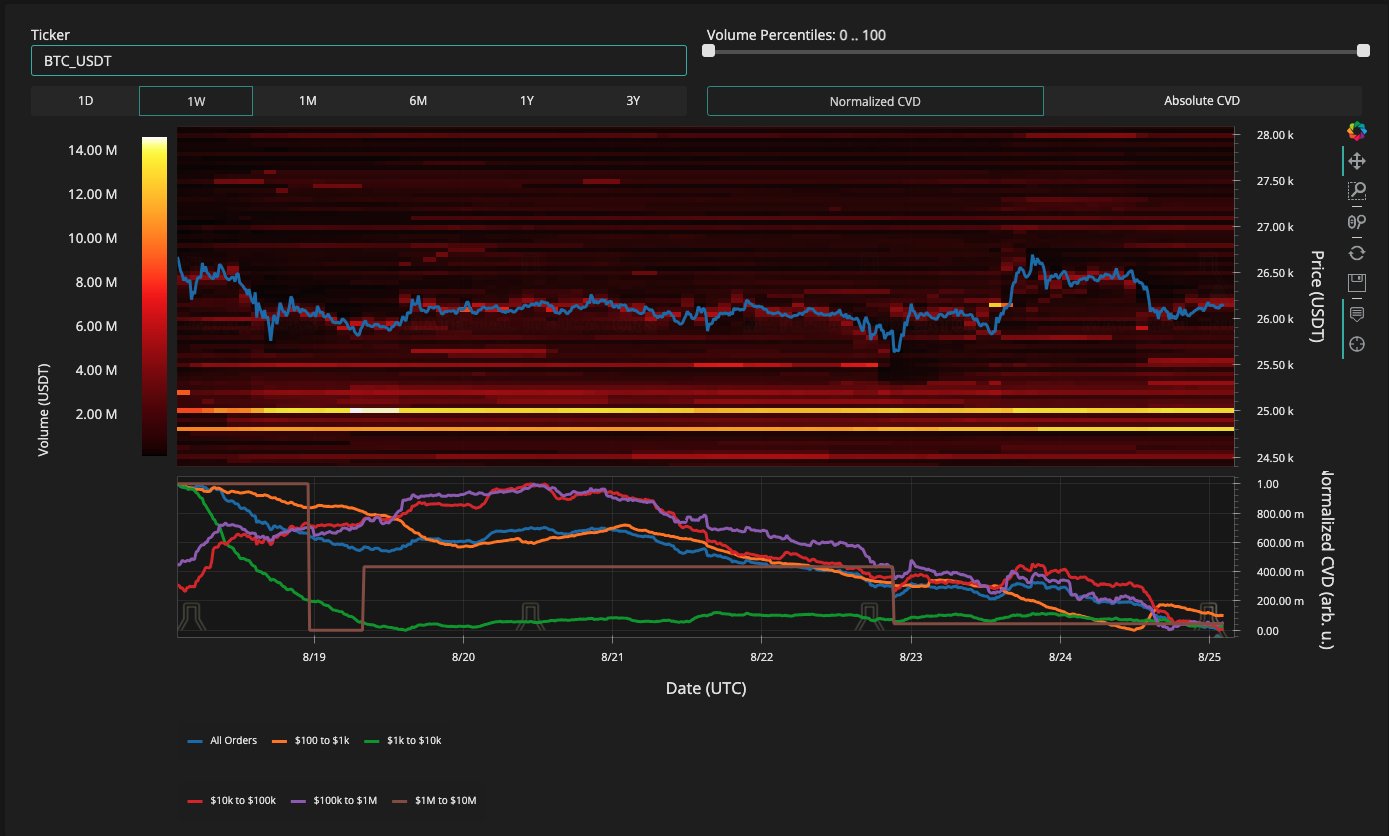Reset the chart view
The width and height of the screenshot is (1389, 836).
[1356, 252]
